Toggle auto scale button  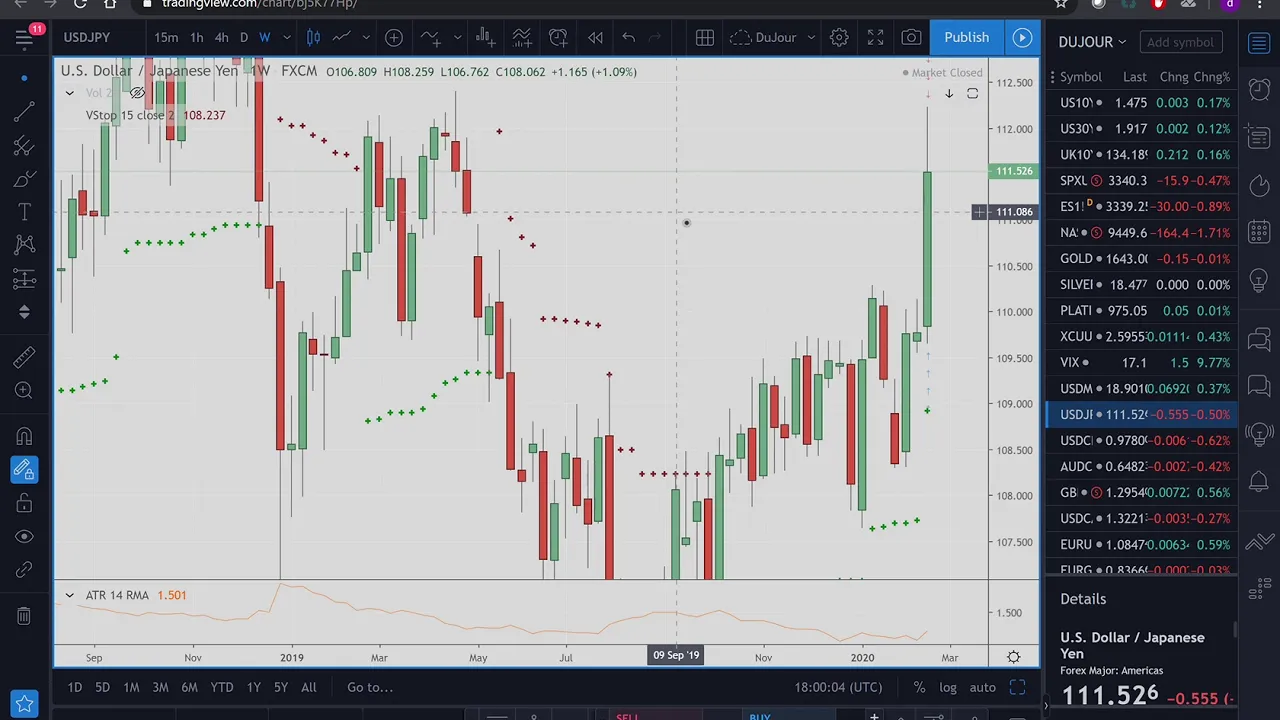(x=982, y=688)
